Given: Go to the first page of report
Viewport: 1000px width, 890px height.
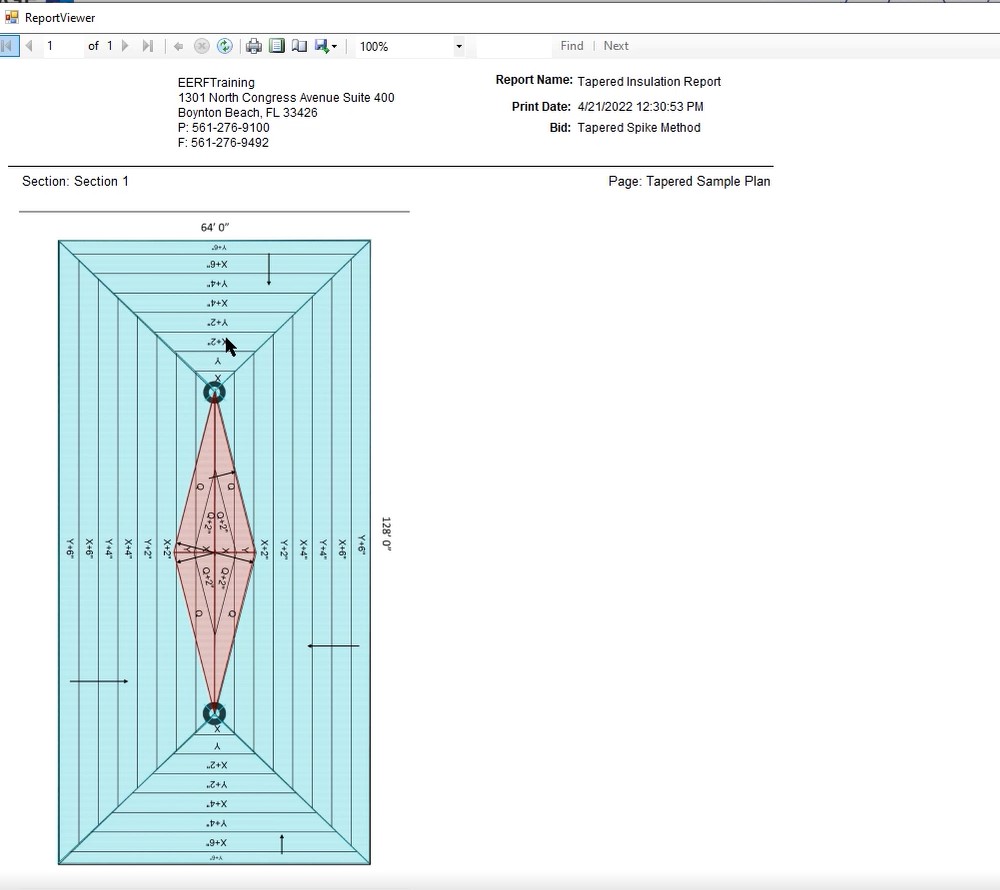Looking at the screenshot, I should click(x=9, y=46).
